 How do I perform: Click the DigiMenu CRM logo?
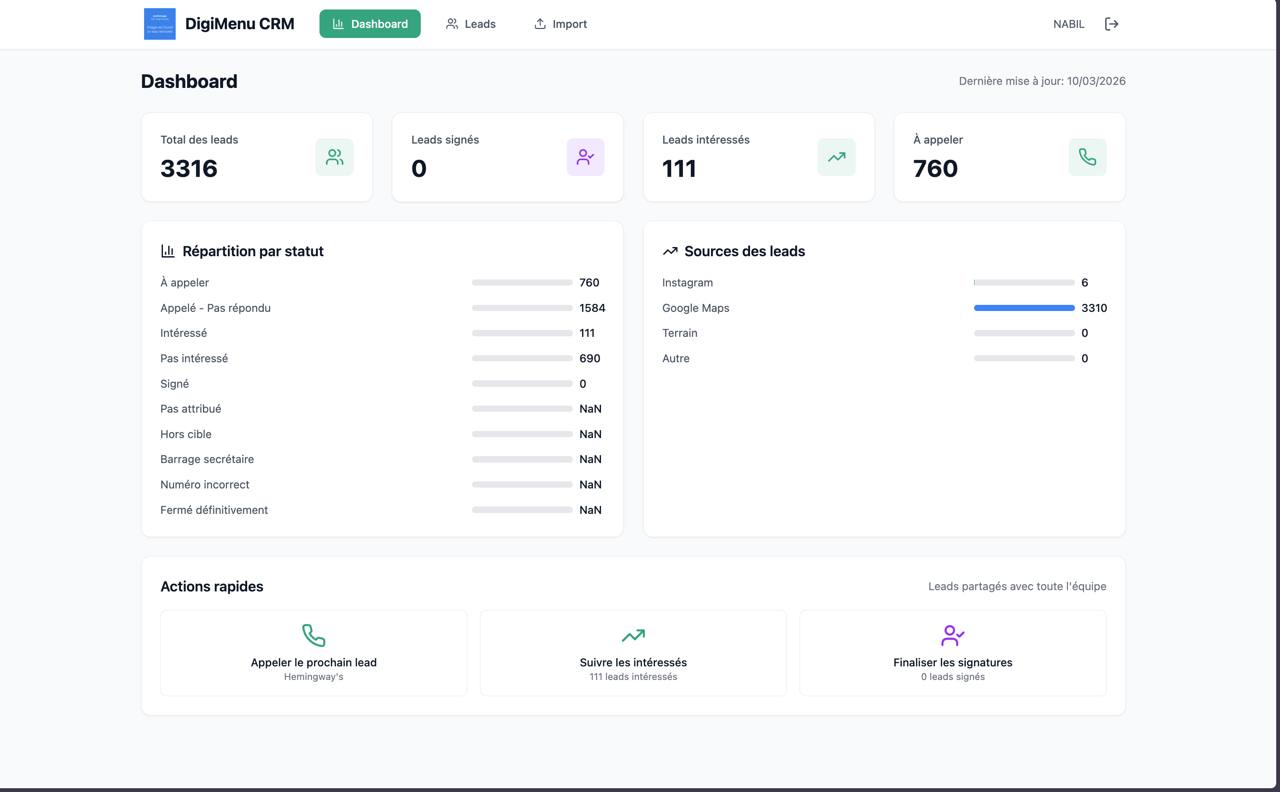point(159,23)
